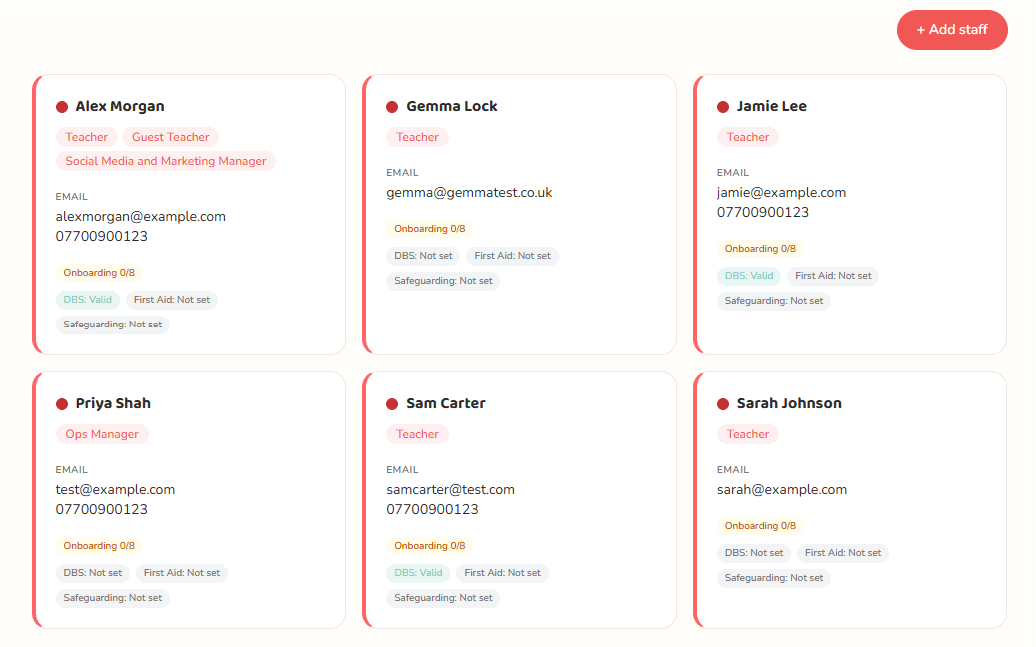Click Priya Shah's phone number 07700900123

point(102,510)
